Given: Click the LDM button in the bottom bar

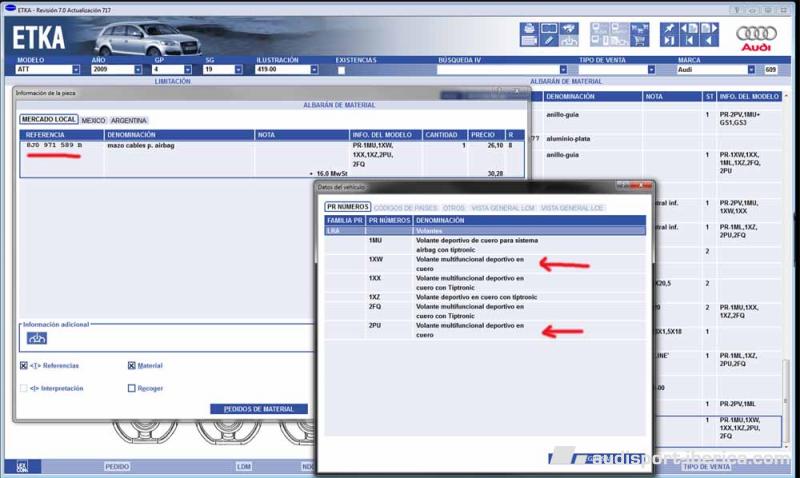Looking at the screenshot, I should [244, 466].
